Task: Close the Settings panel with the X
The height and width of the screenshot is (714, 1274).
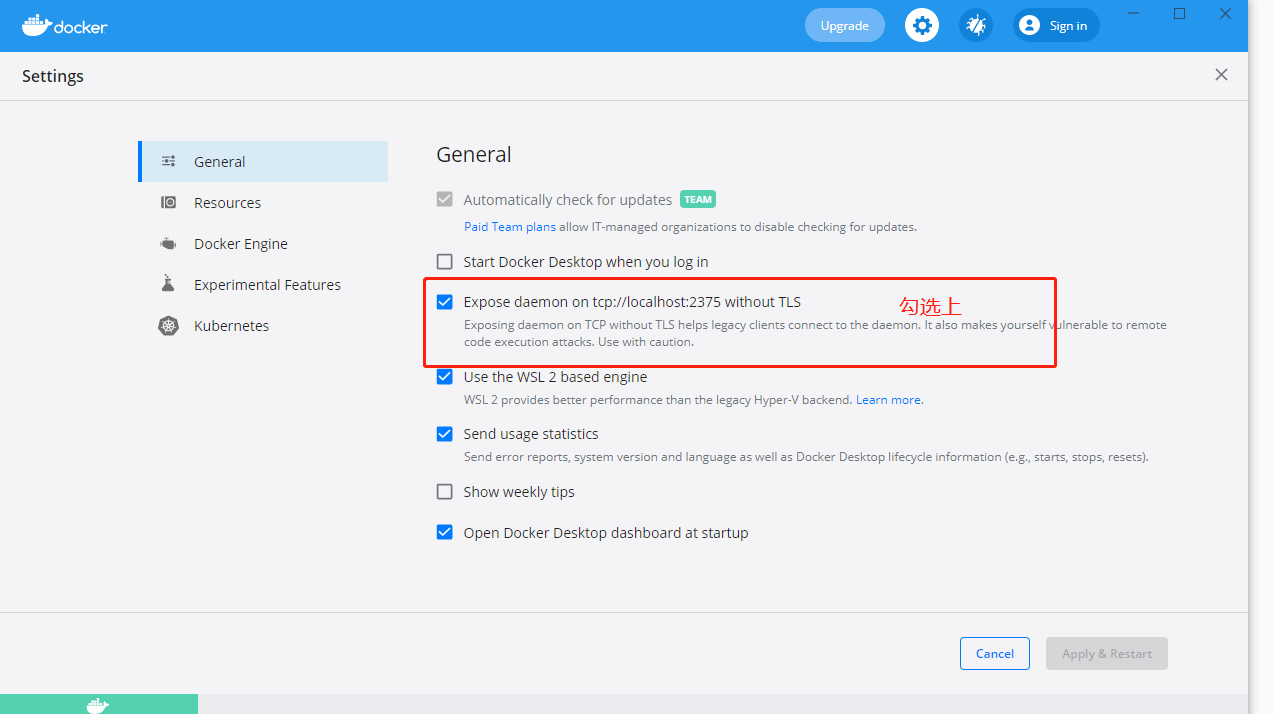Action: (x=1221, y=75)
